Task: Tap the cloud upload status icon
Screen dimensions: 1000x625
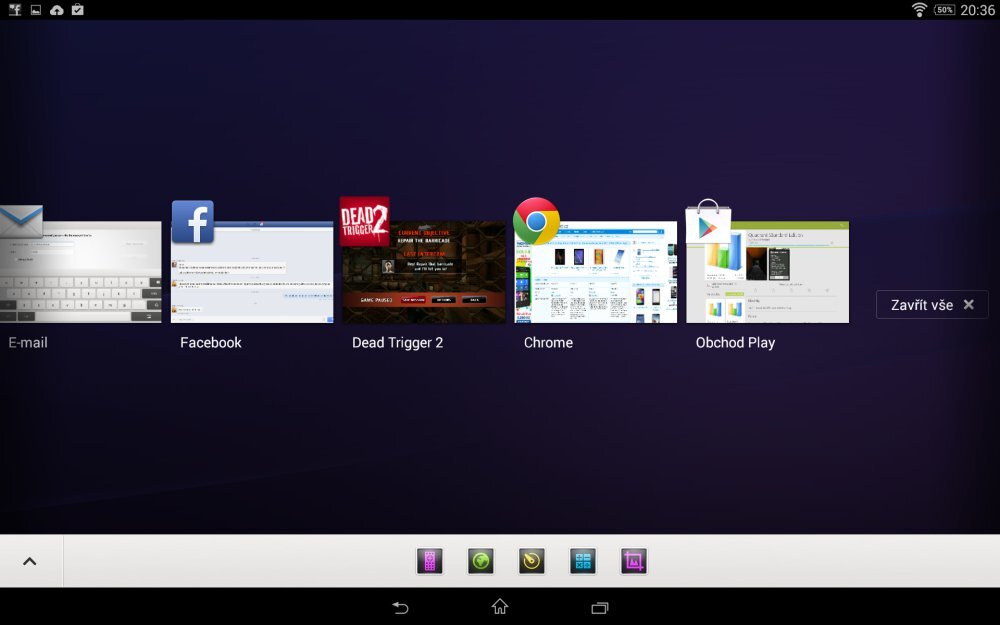Action: (x=55, y=9)
